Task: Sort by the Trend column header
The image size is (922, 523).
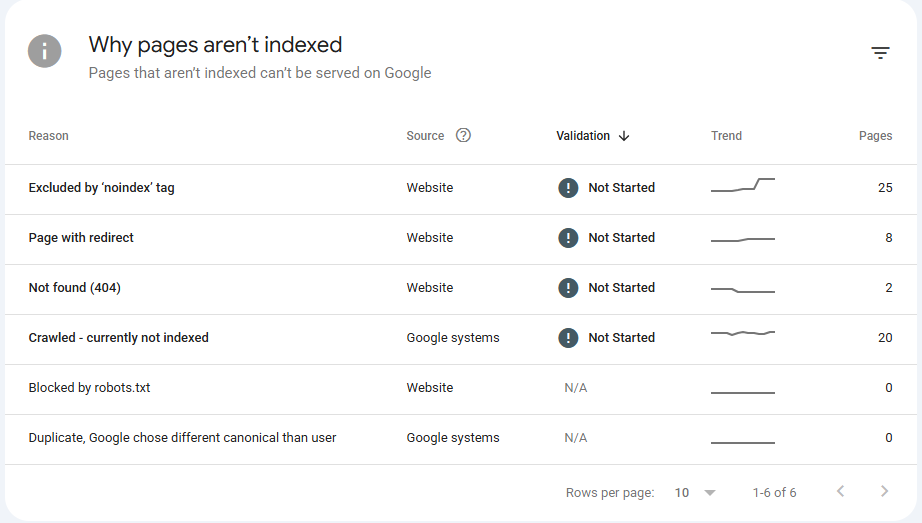Action: tap(726, 136)
